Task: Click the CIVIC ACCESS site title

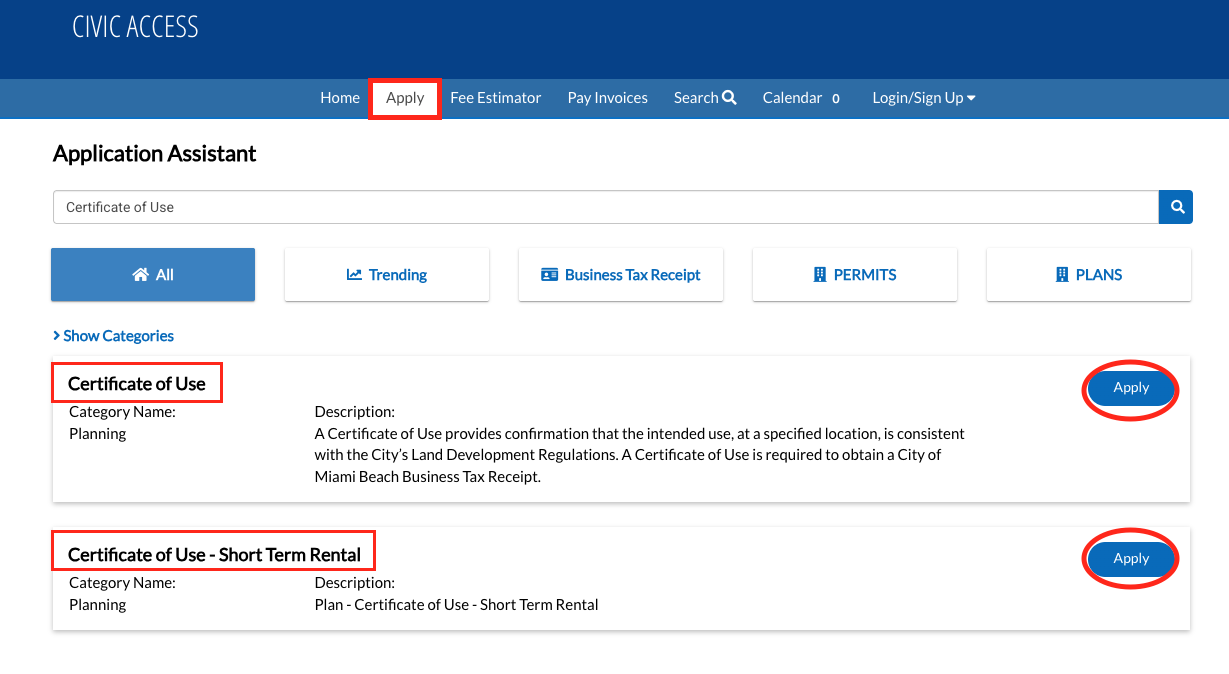Action: [135, 27]
